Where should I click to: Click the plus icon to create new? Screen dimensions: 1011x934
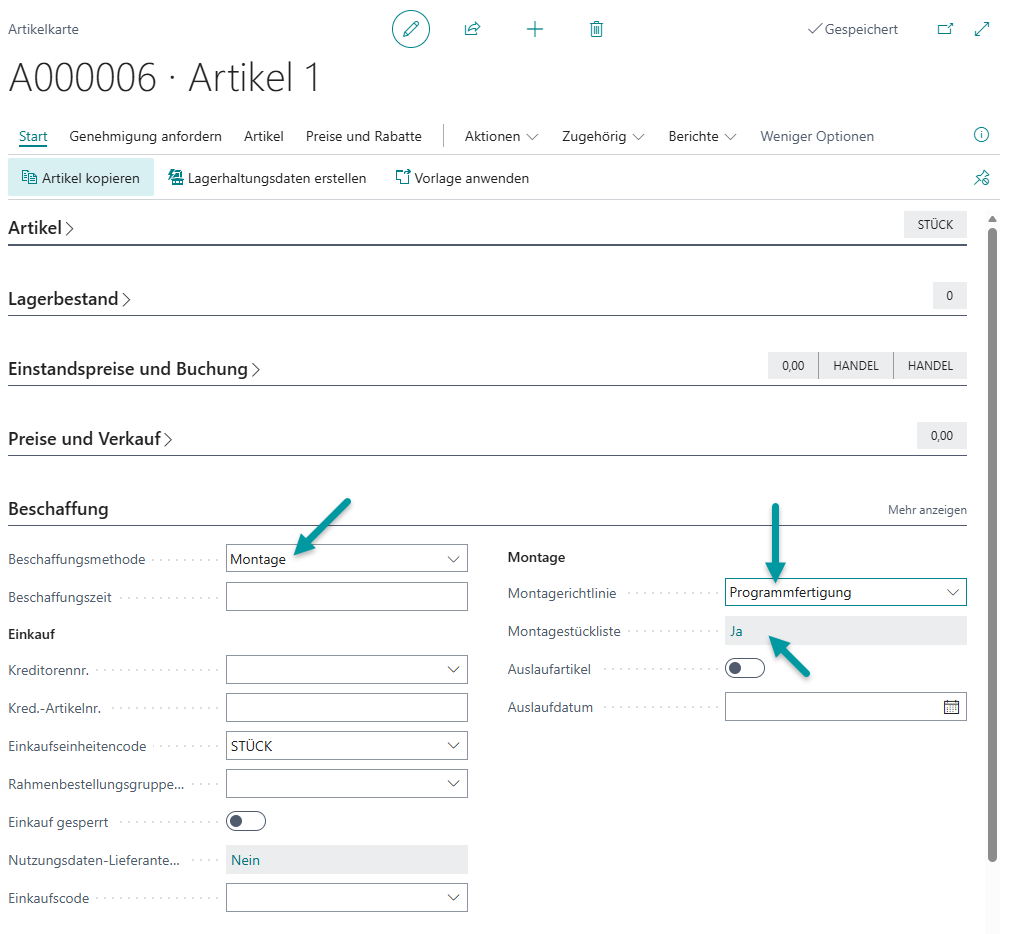(535, 29)
